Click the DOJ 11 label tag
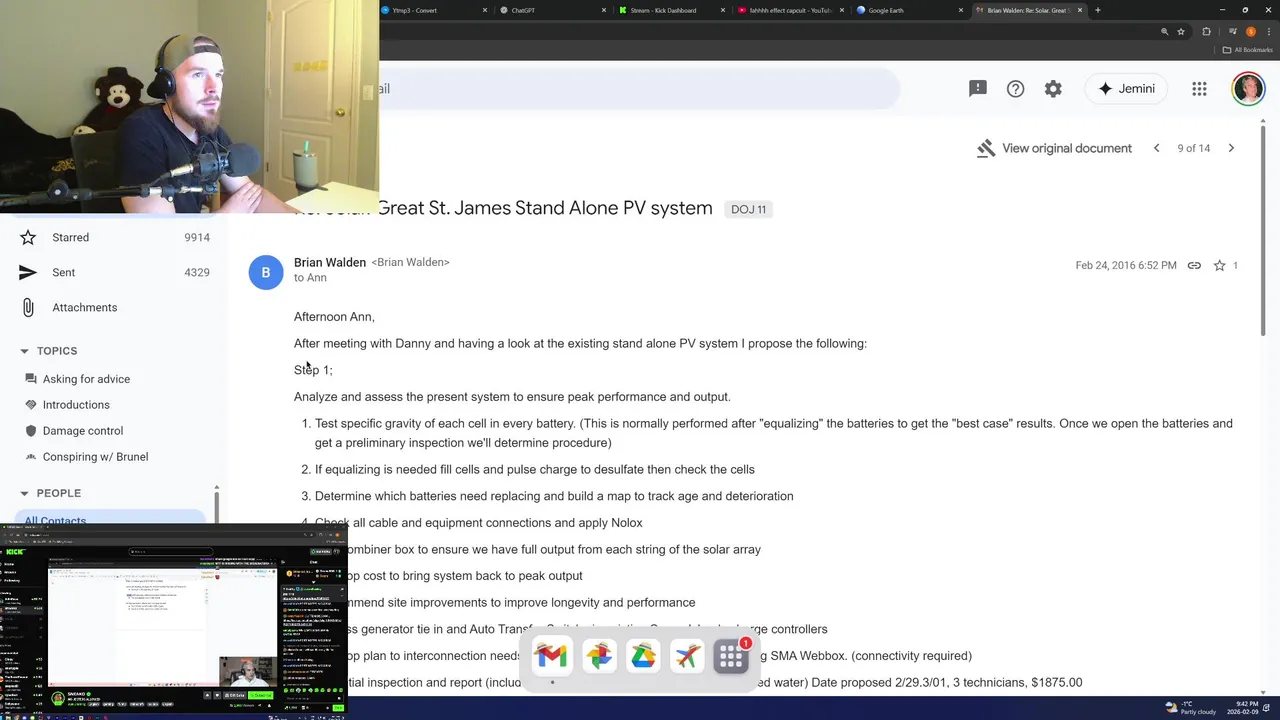This screenshot has width=1280, height=720. click(x=748, y=209)
